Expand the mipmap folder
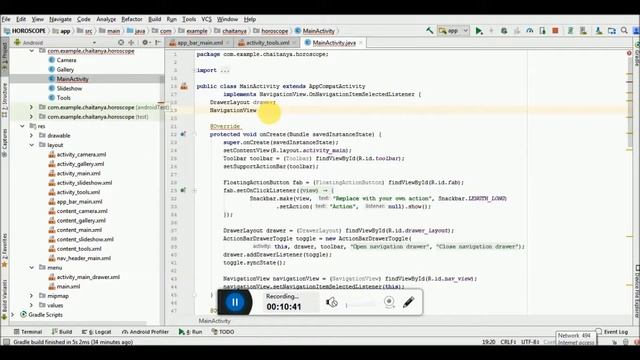This screenshot has height=360, width=640. 31,296
